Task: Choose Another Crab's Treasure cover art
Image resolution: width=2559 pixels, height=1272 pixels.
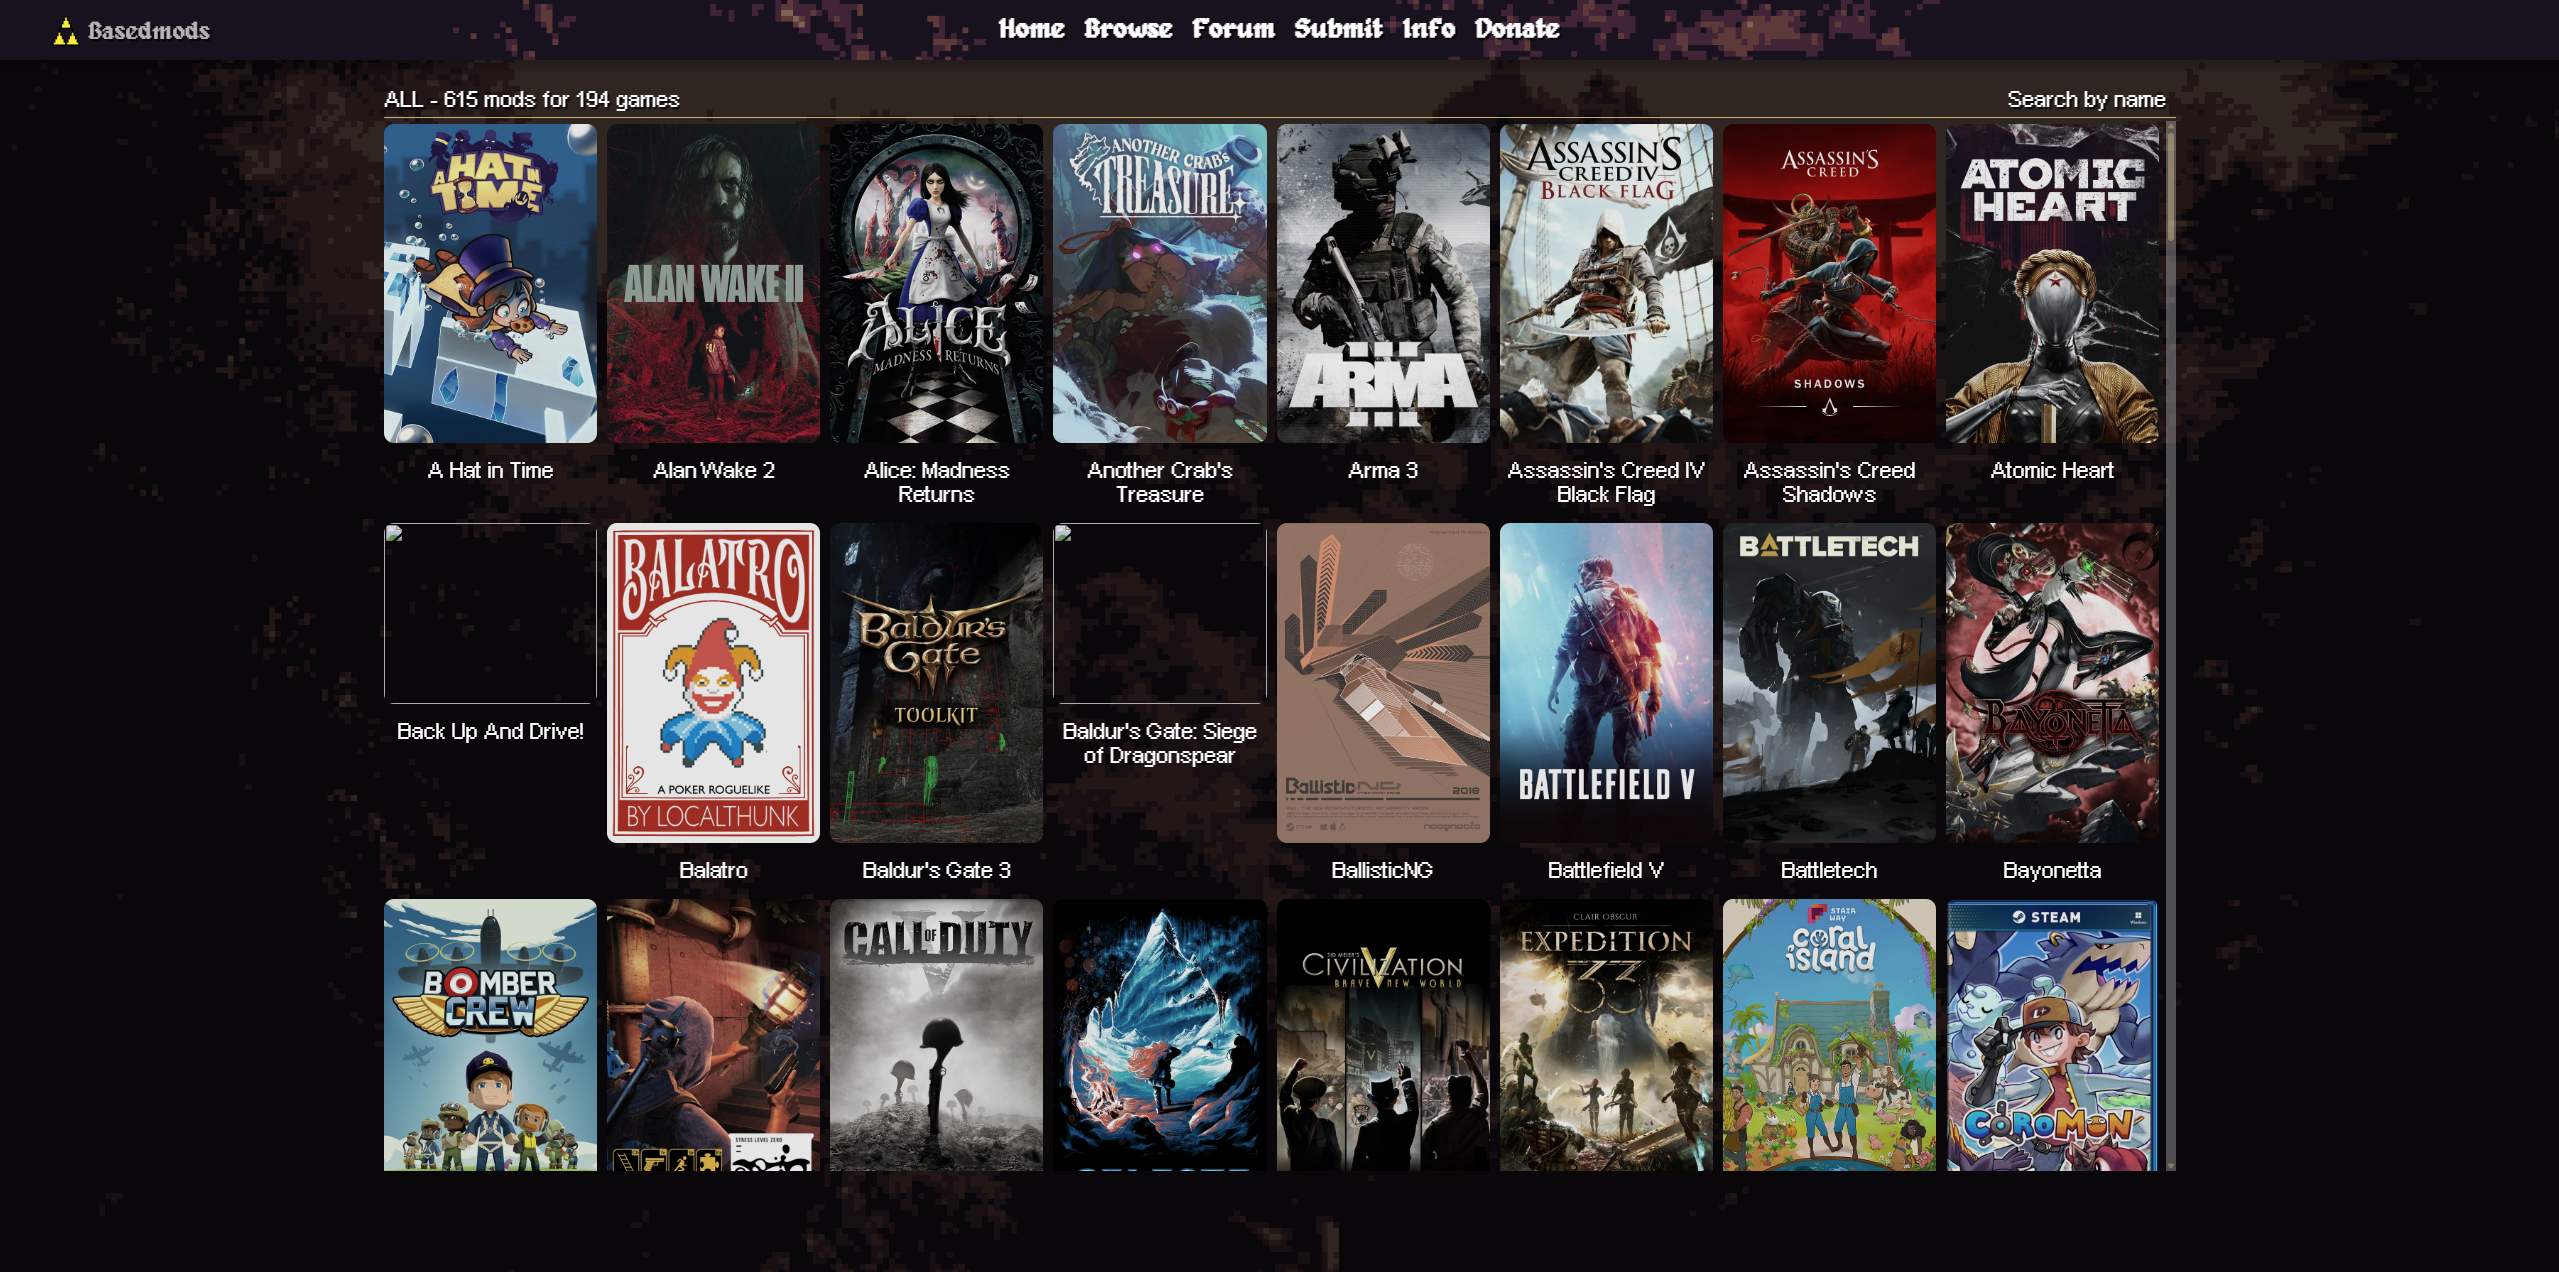Action: tap(1160, 283)
